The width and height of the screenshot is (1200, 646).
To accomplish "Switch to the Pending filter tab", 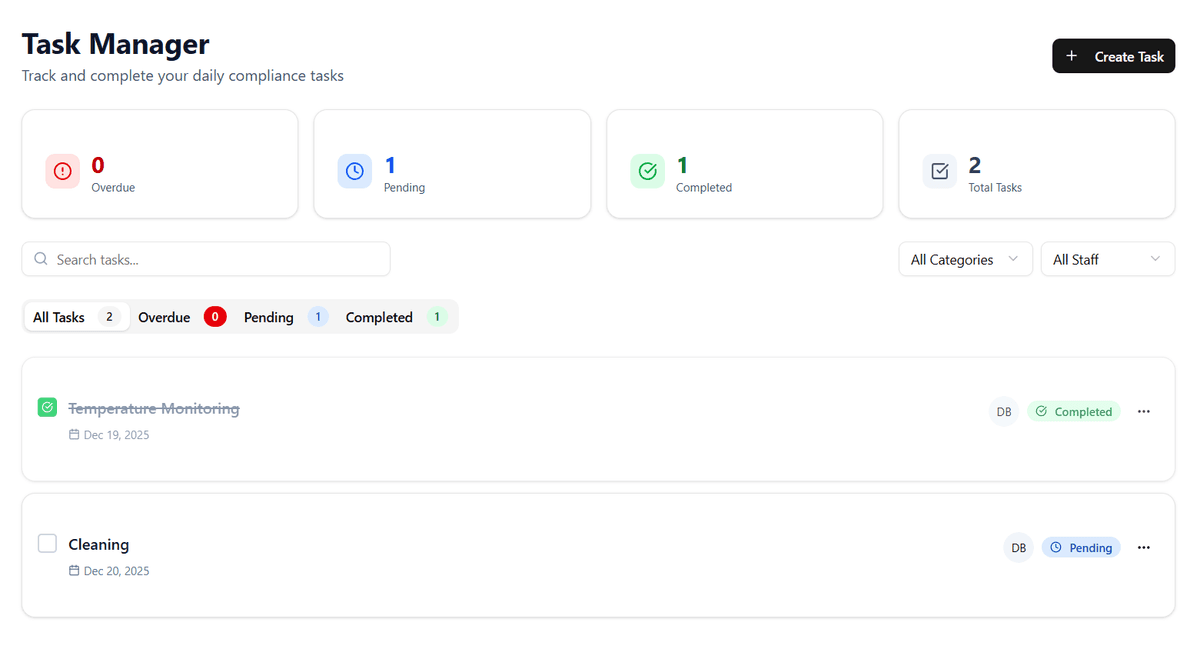I will point(268,317).
